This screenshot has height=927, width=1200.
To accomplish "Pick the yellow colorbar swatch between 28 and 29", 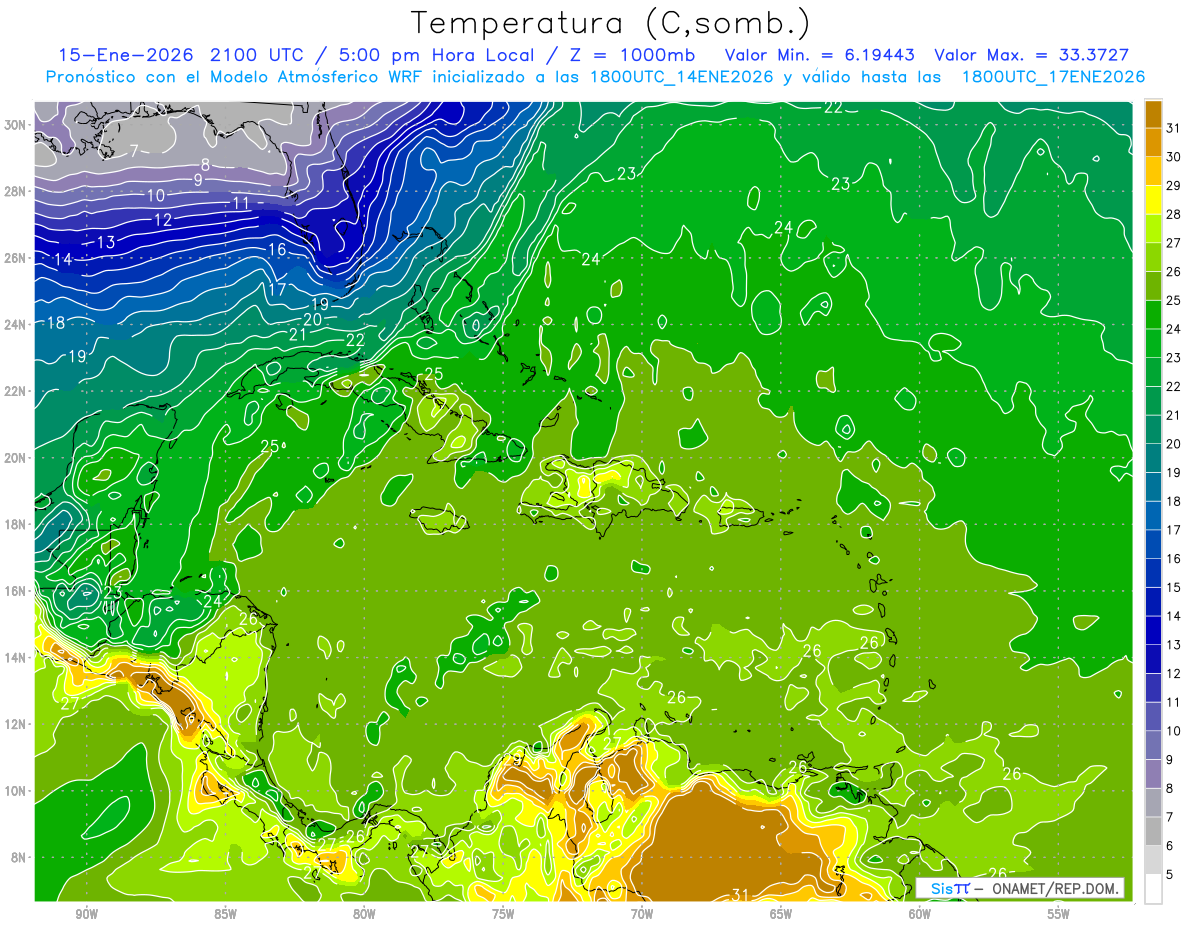I will (1153, 201).
